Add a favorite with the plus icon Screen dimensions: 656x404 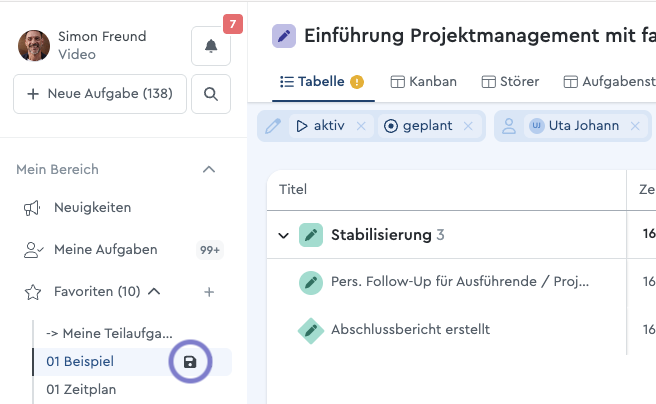(x=209, y=292)
